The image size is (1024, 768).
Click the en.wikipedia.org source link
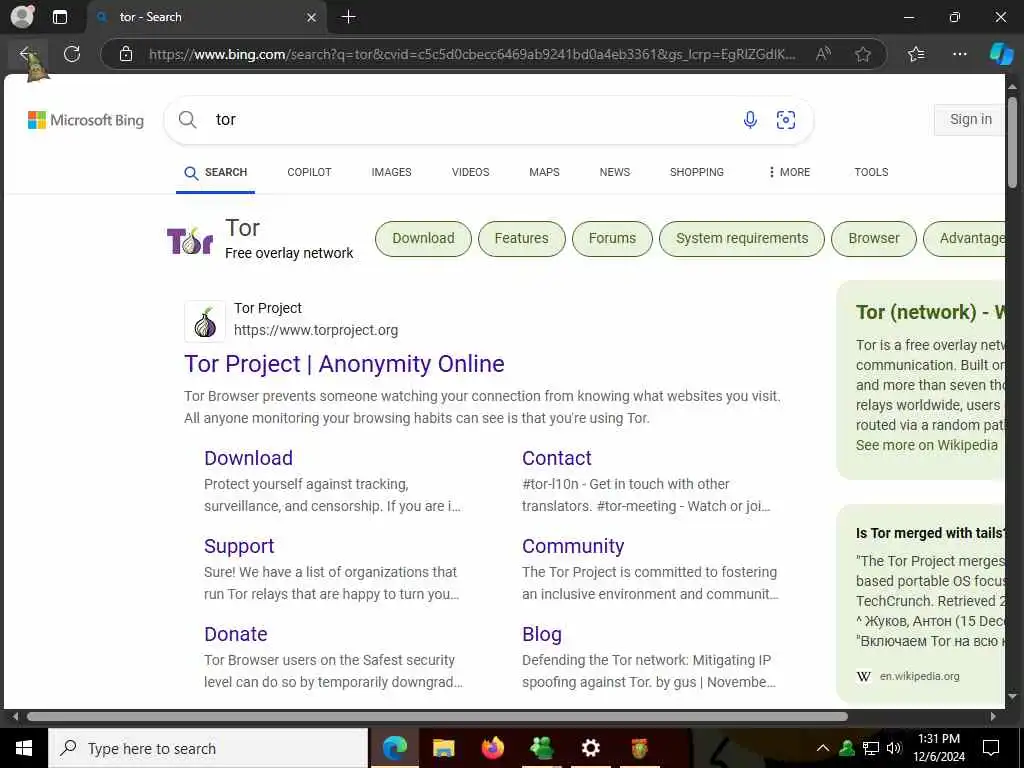(920, 677)
